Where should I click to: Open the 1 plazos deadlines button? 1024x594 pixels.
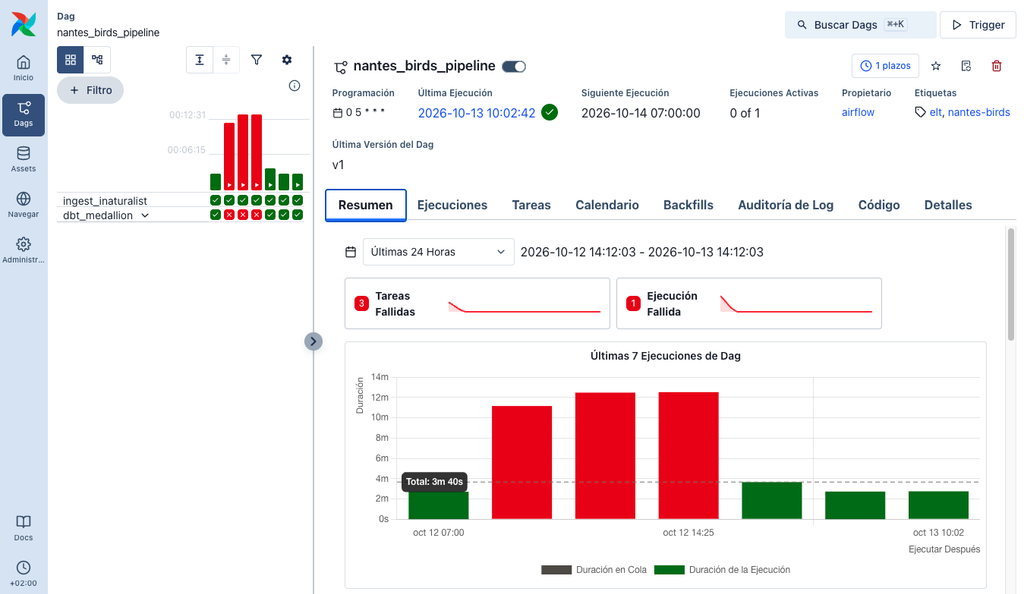886,66
